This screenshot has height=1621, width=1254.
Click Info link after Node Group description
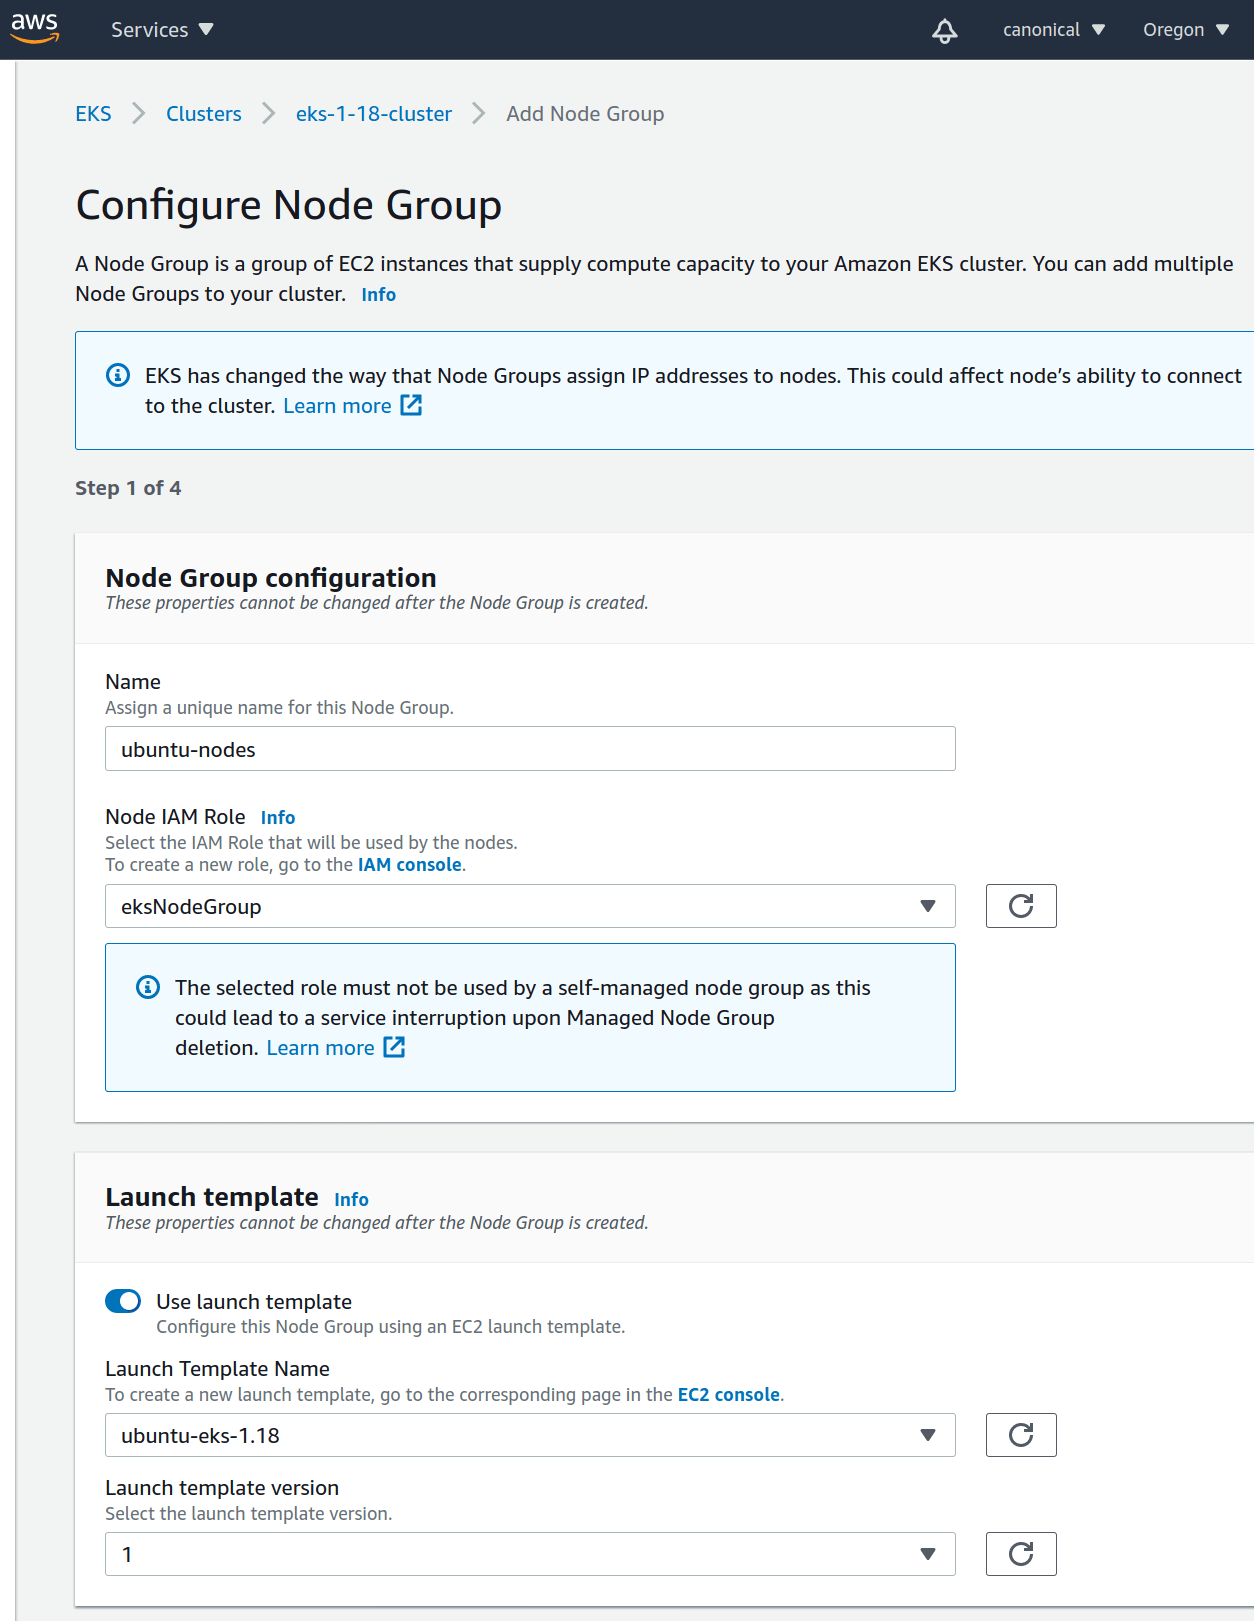[379, 294]
